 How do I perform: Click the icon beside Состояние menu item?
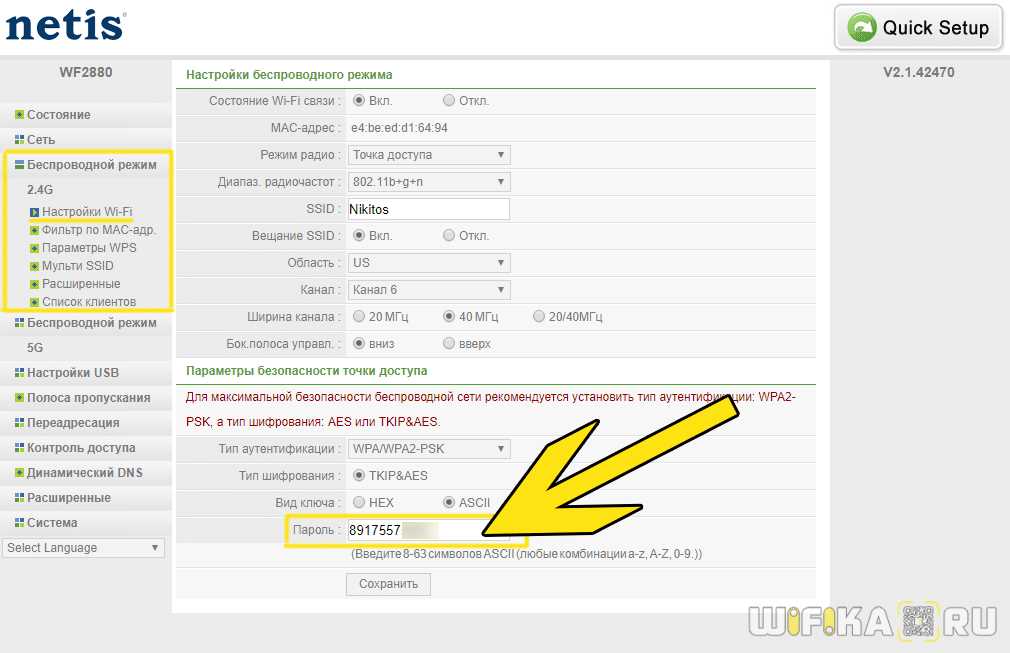[x=19, y=115]
